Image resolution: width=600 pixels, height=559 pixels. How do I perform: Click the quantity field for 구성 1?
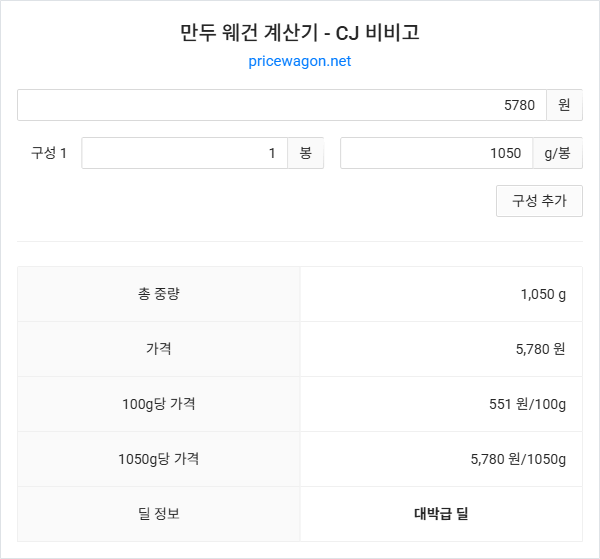click(184, 153)
